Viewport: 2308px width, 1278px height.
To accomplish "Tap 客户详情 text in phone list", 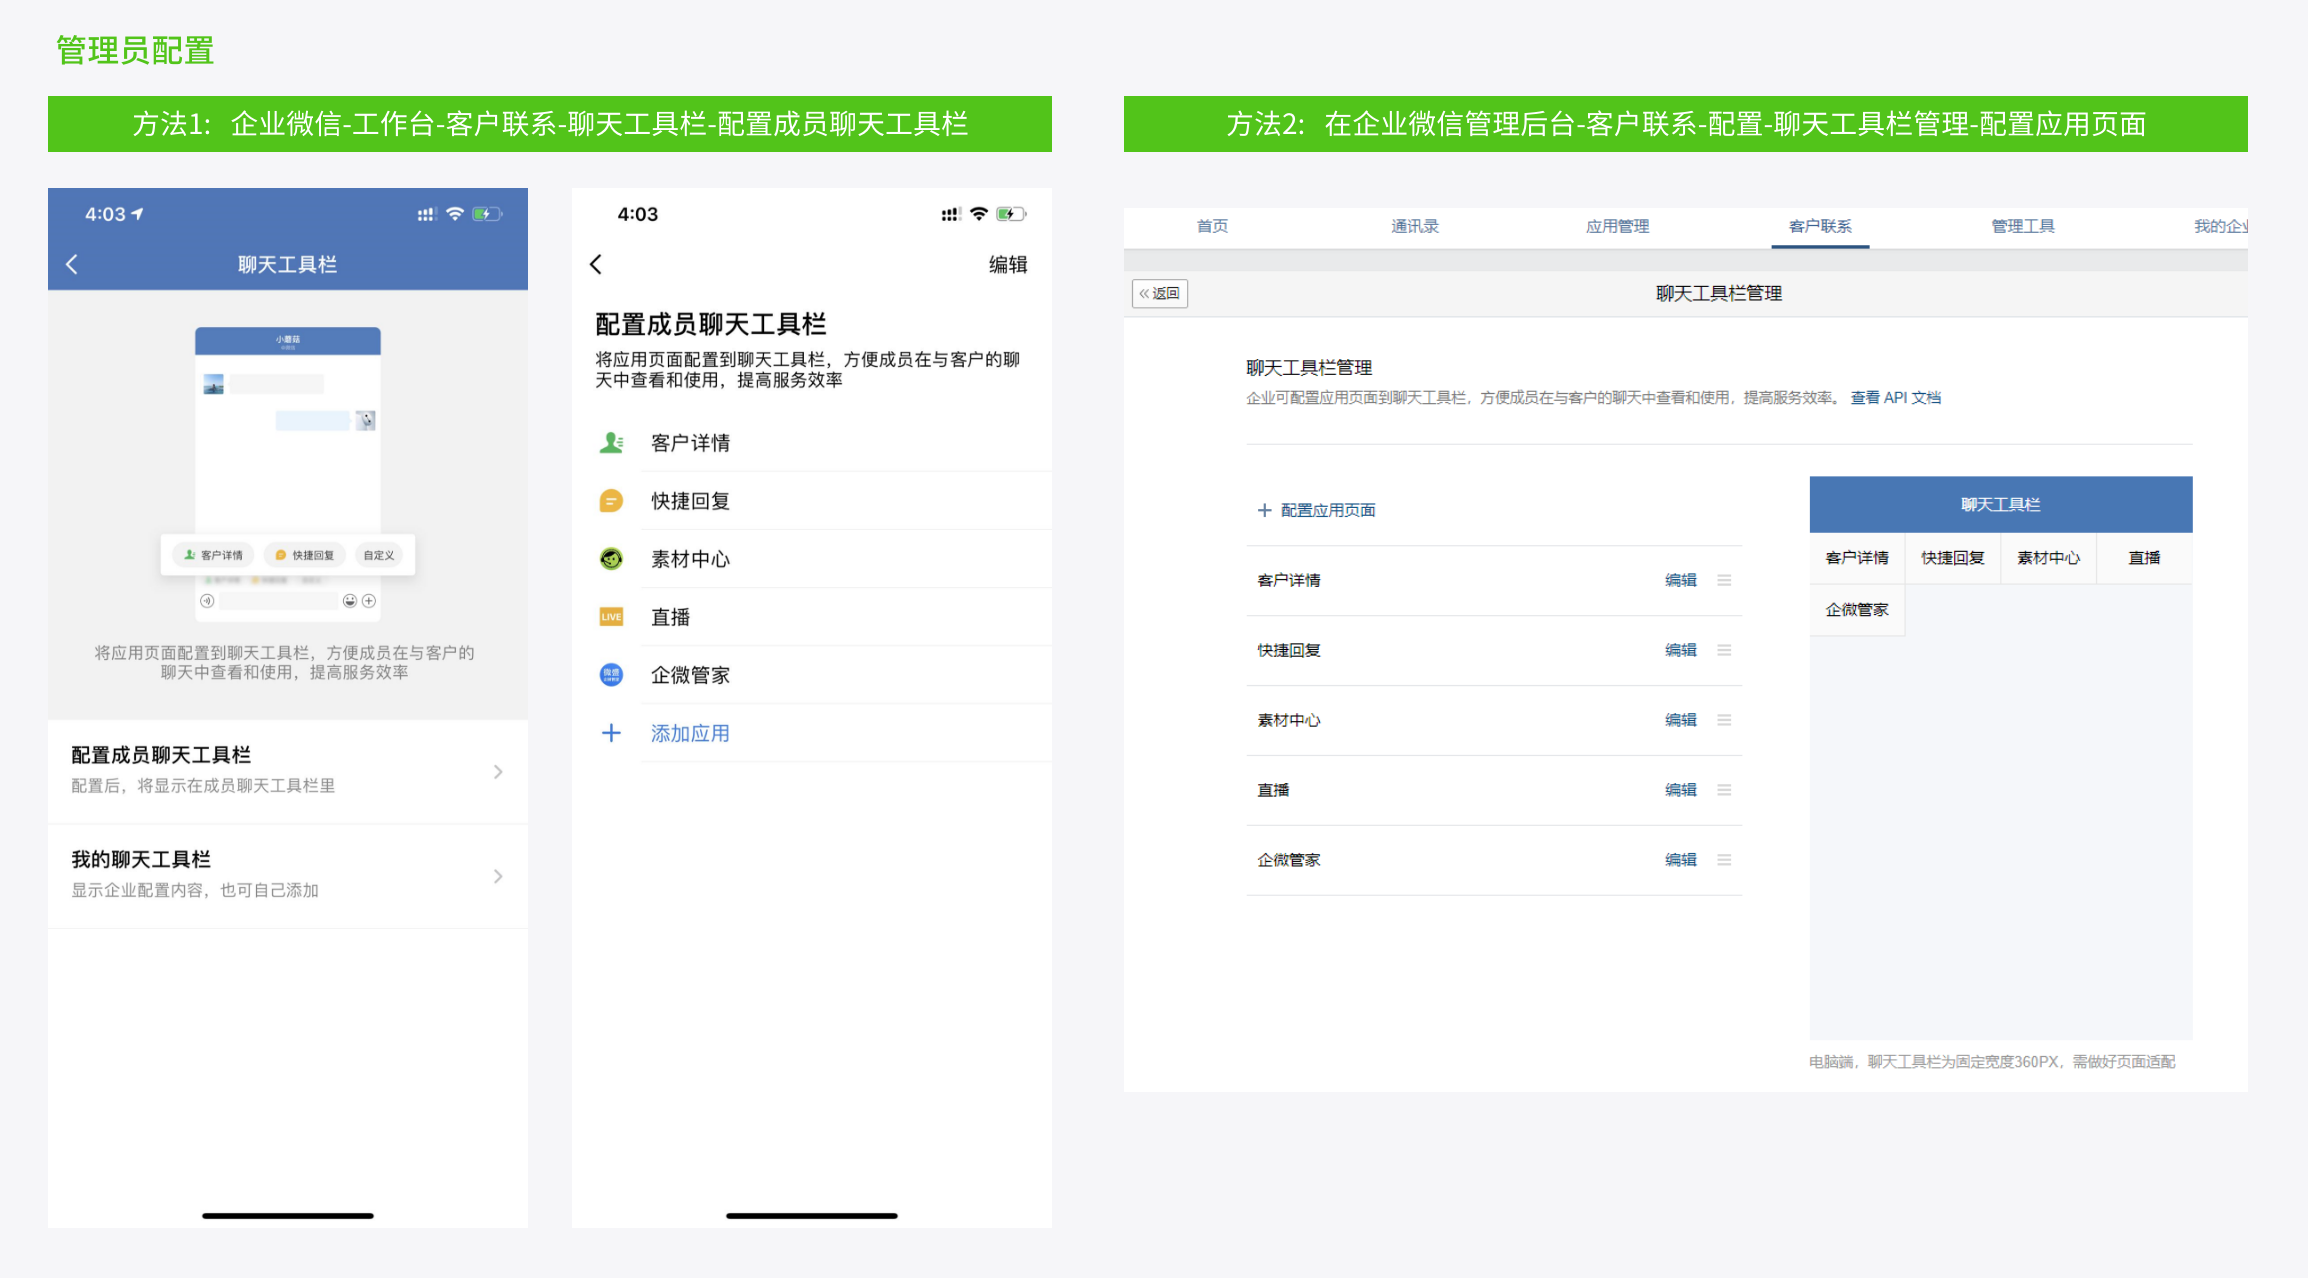I will pos(690,442).
